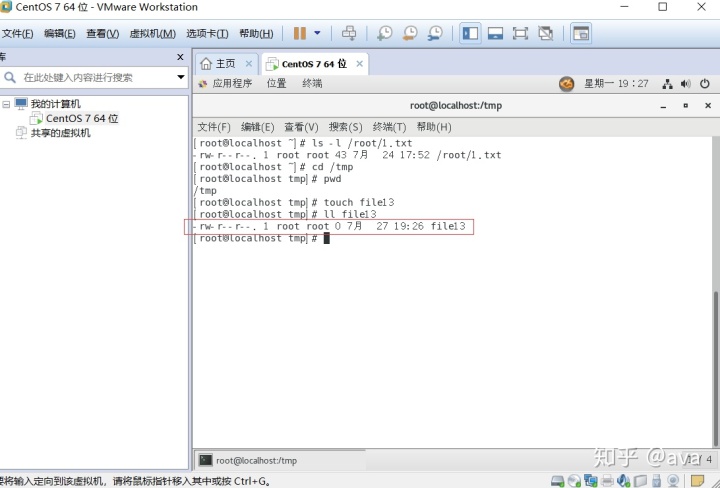Open terminal 终端(T) menu

coord(389,127)
